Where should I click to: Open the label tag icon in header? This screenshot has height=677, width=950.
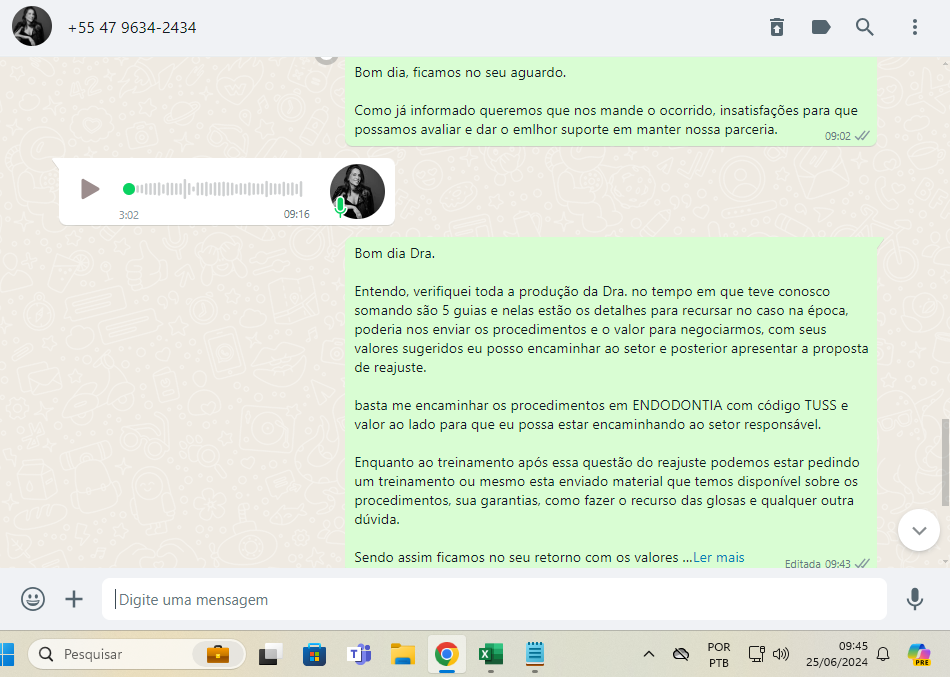(820, 27)
